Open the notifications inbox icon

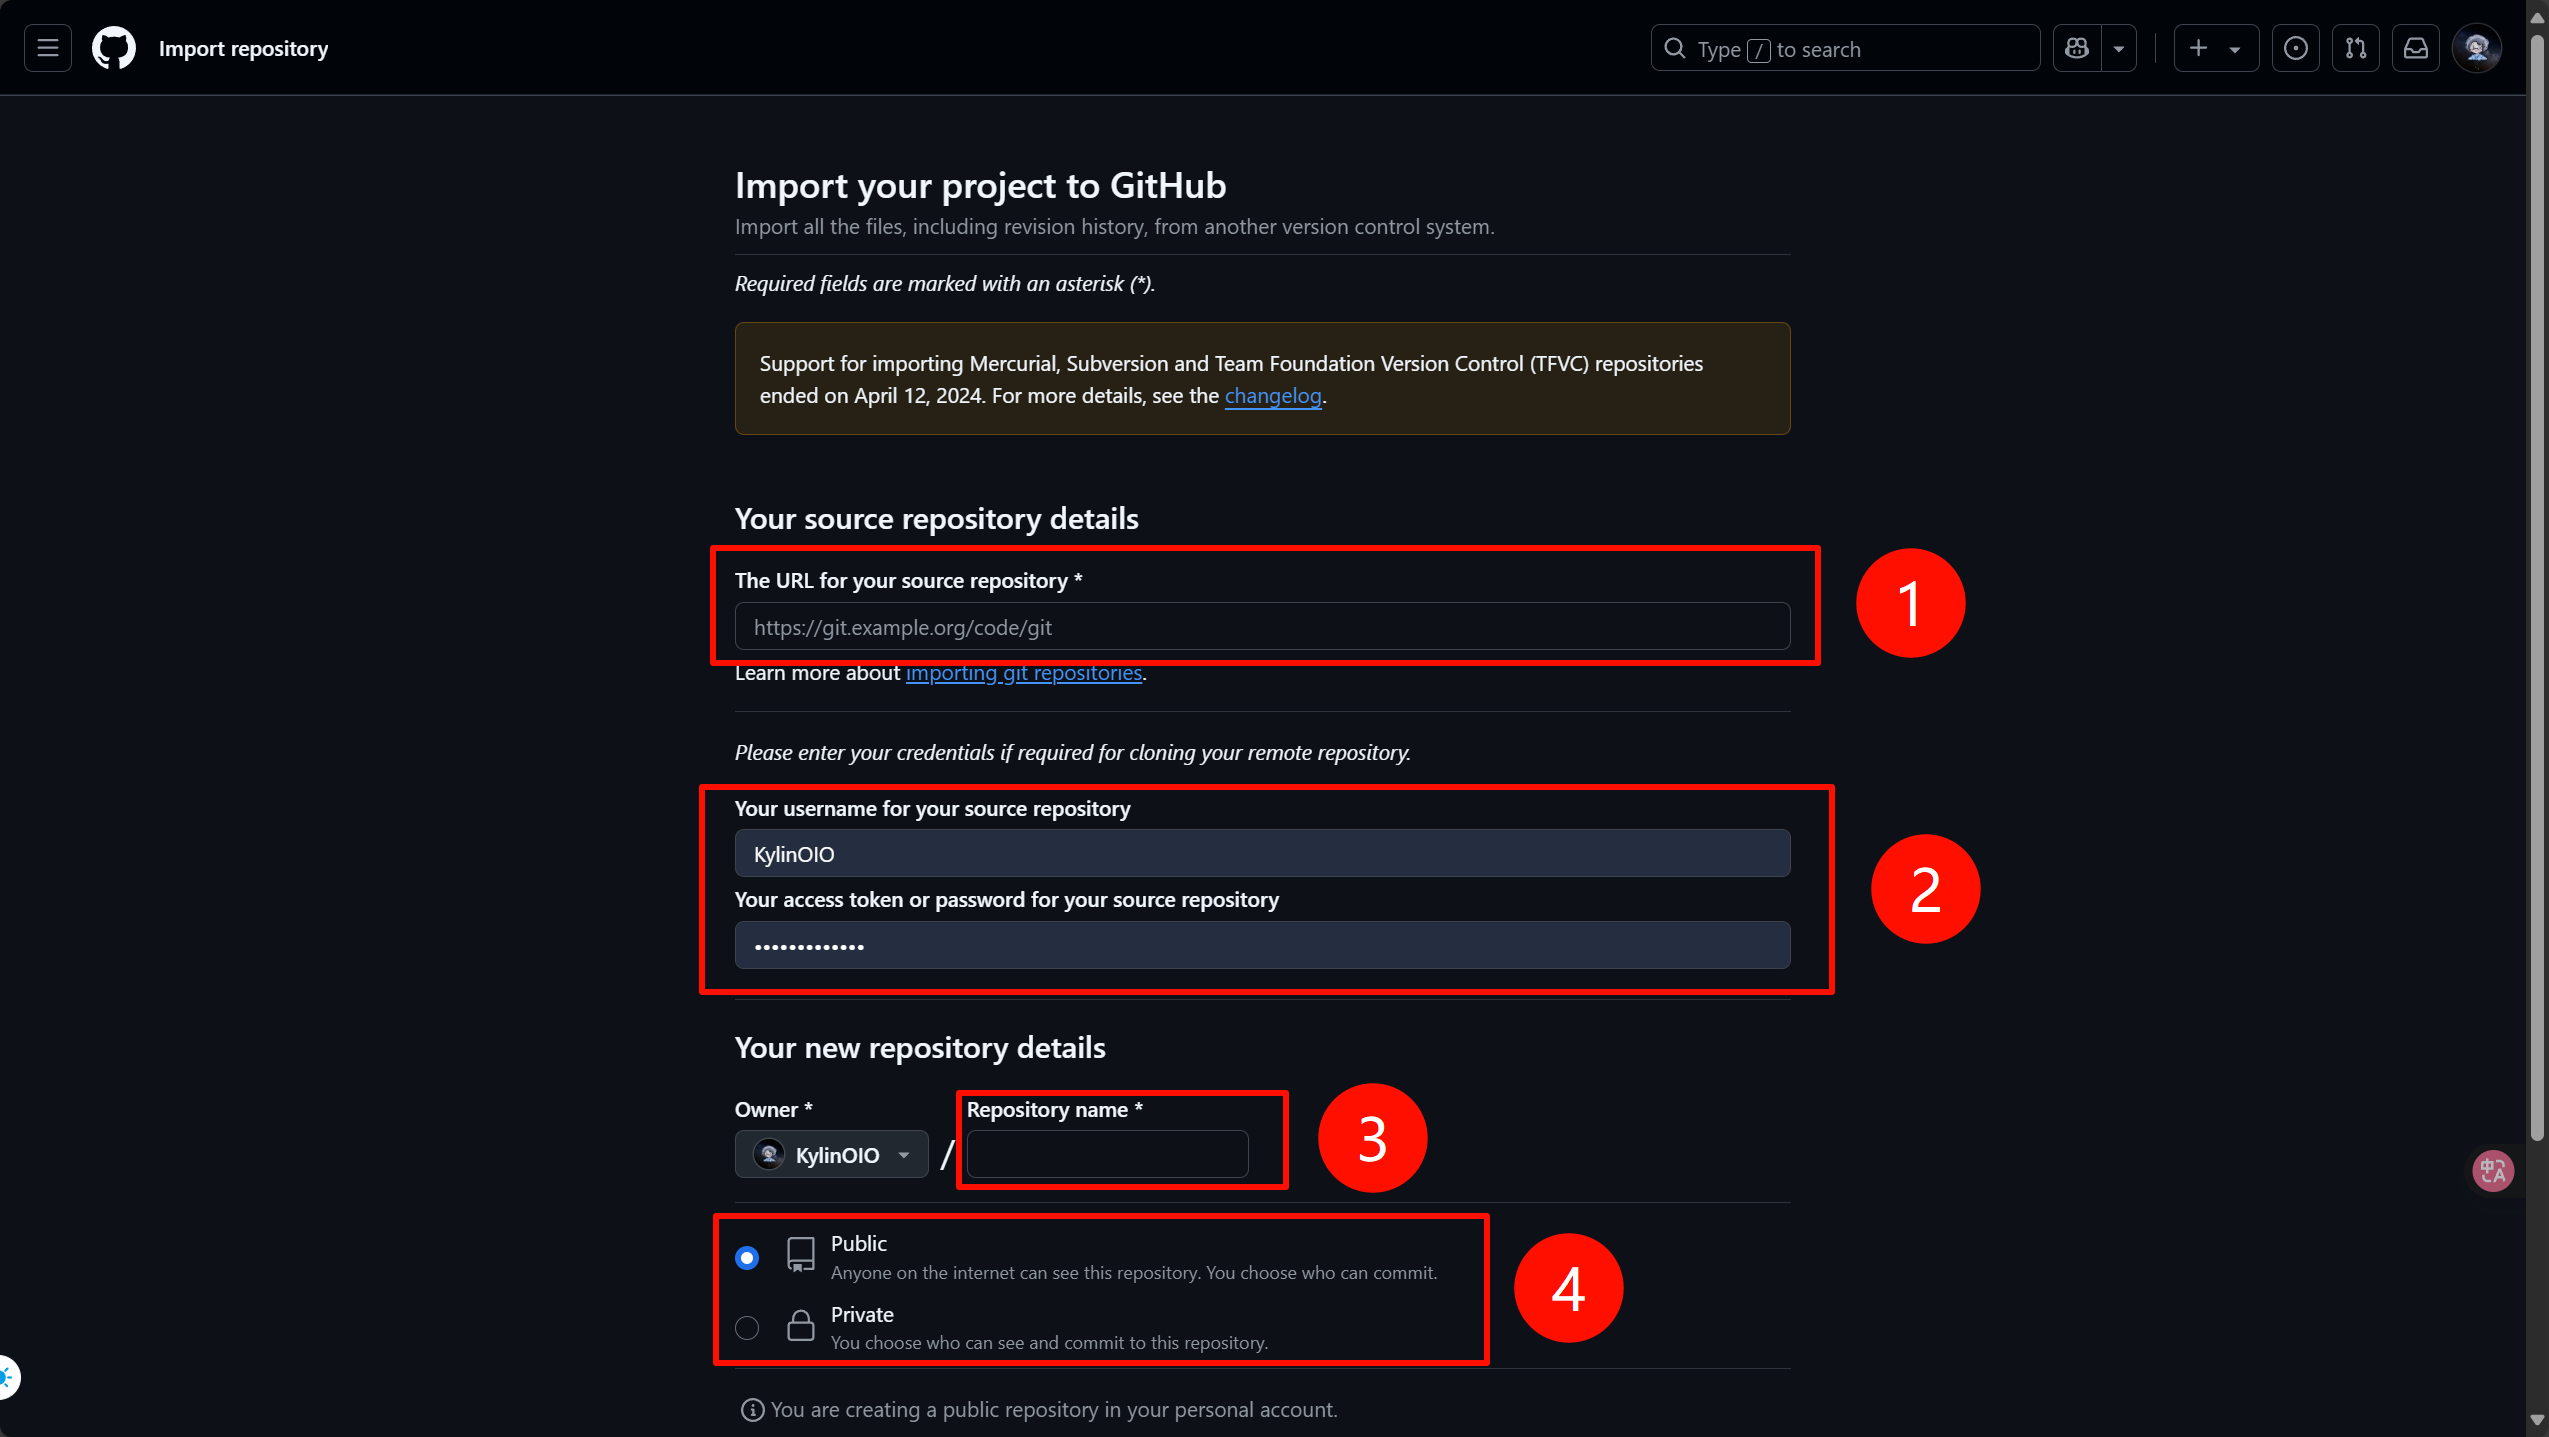pyautogui.click(x=2416, y=48)
